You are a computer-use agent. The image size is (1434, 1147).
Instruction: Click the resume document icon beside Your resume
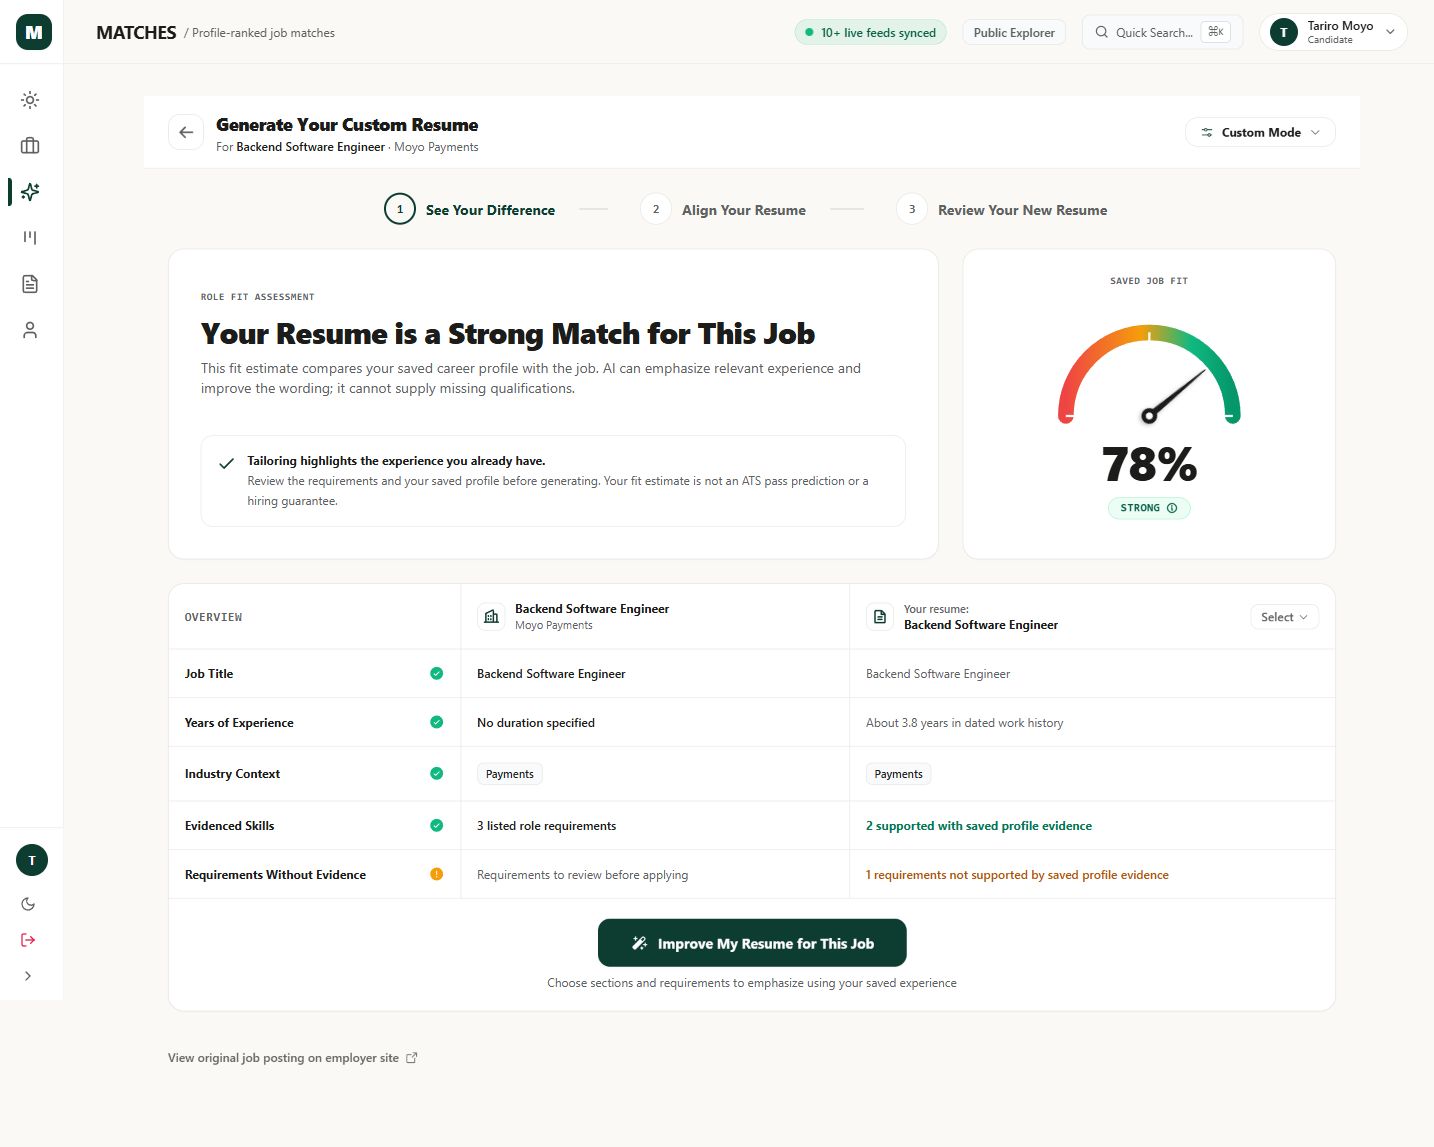880,617
